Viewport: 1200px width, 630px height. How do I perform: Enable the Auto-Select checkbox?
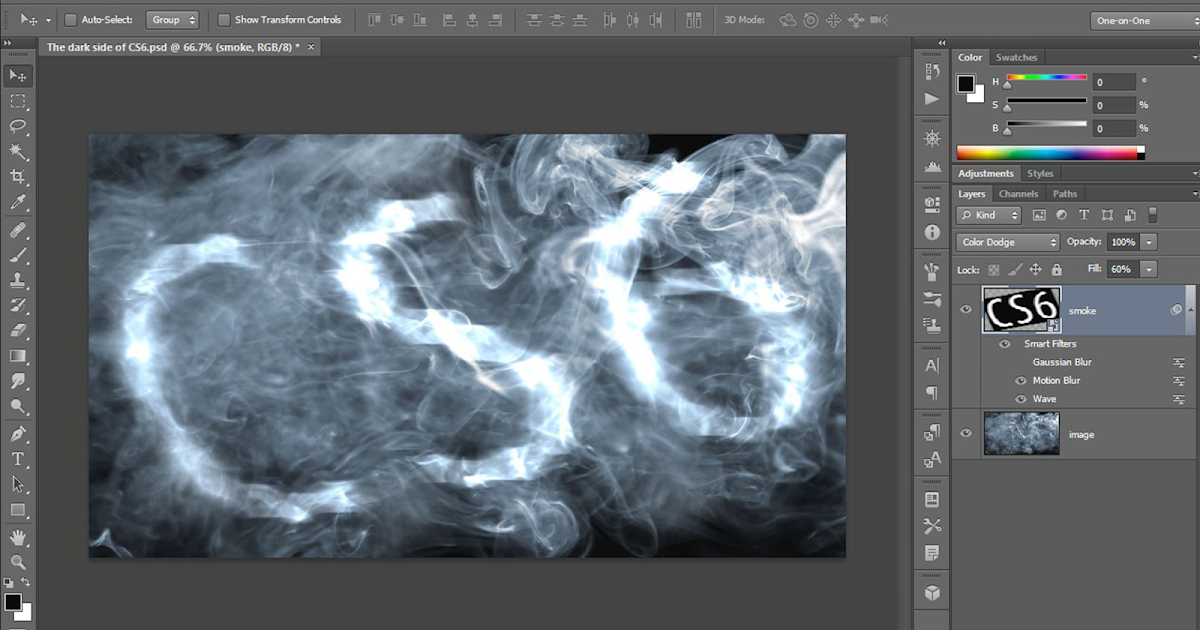click(x=70, y=20)
